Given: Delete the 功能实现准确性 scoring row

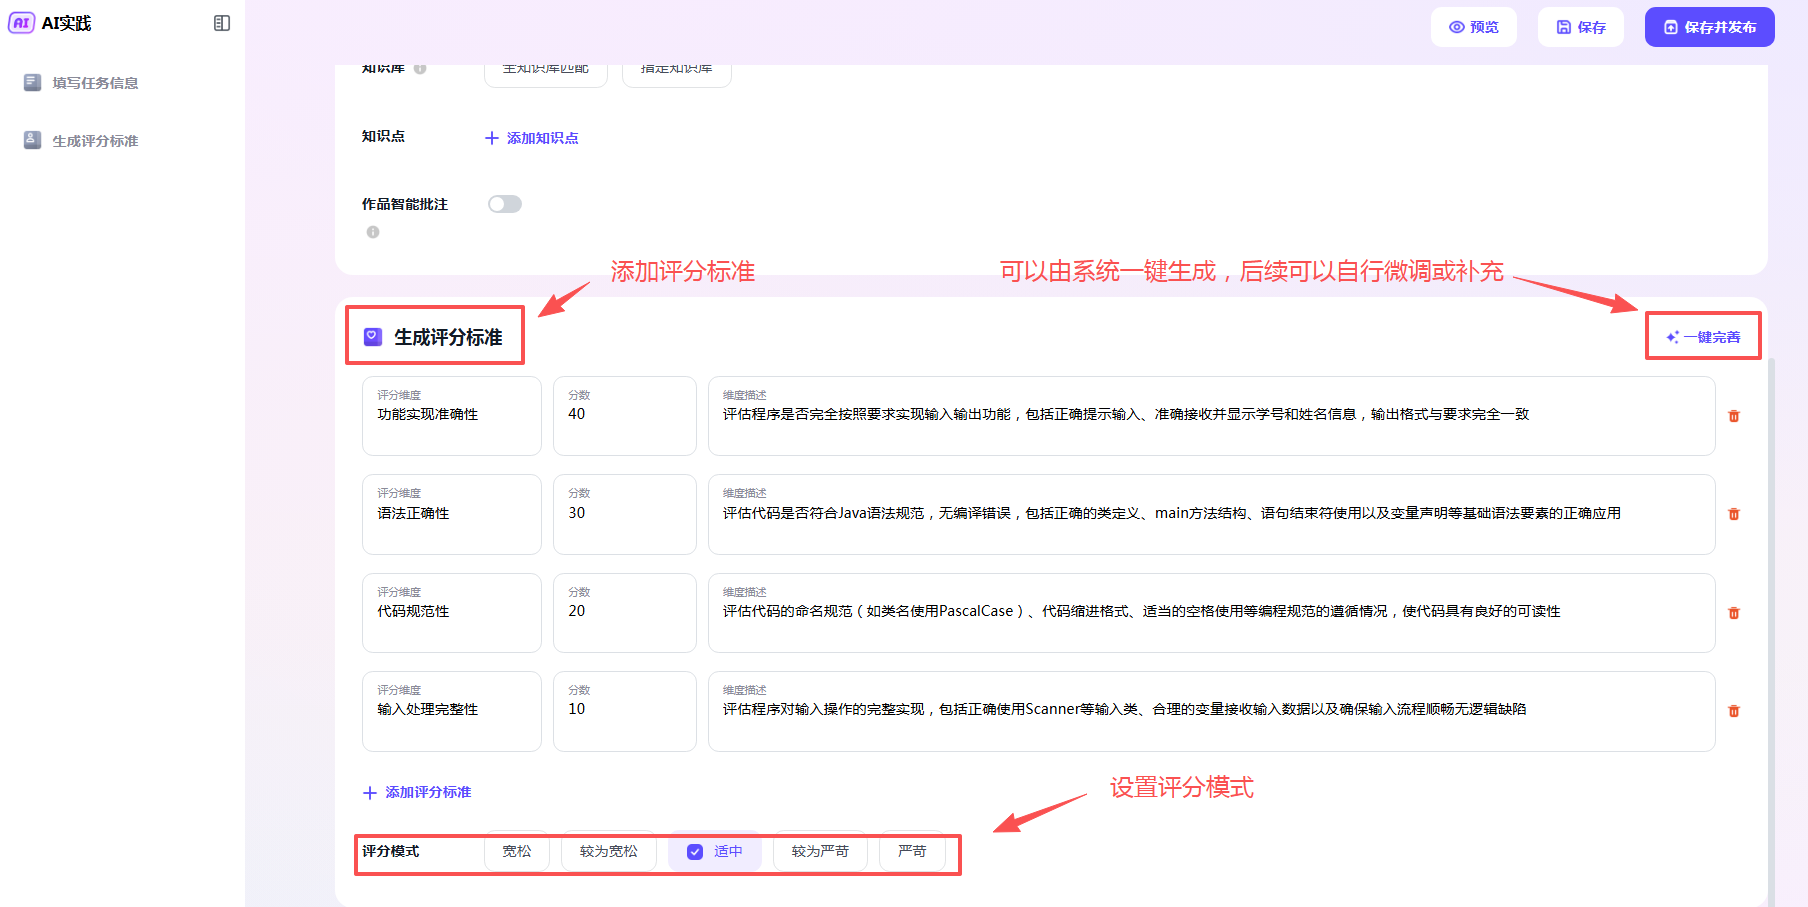Looking at the screenshot, I should pos(1734,416).
